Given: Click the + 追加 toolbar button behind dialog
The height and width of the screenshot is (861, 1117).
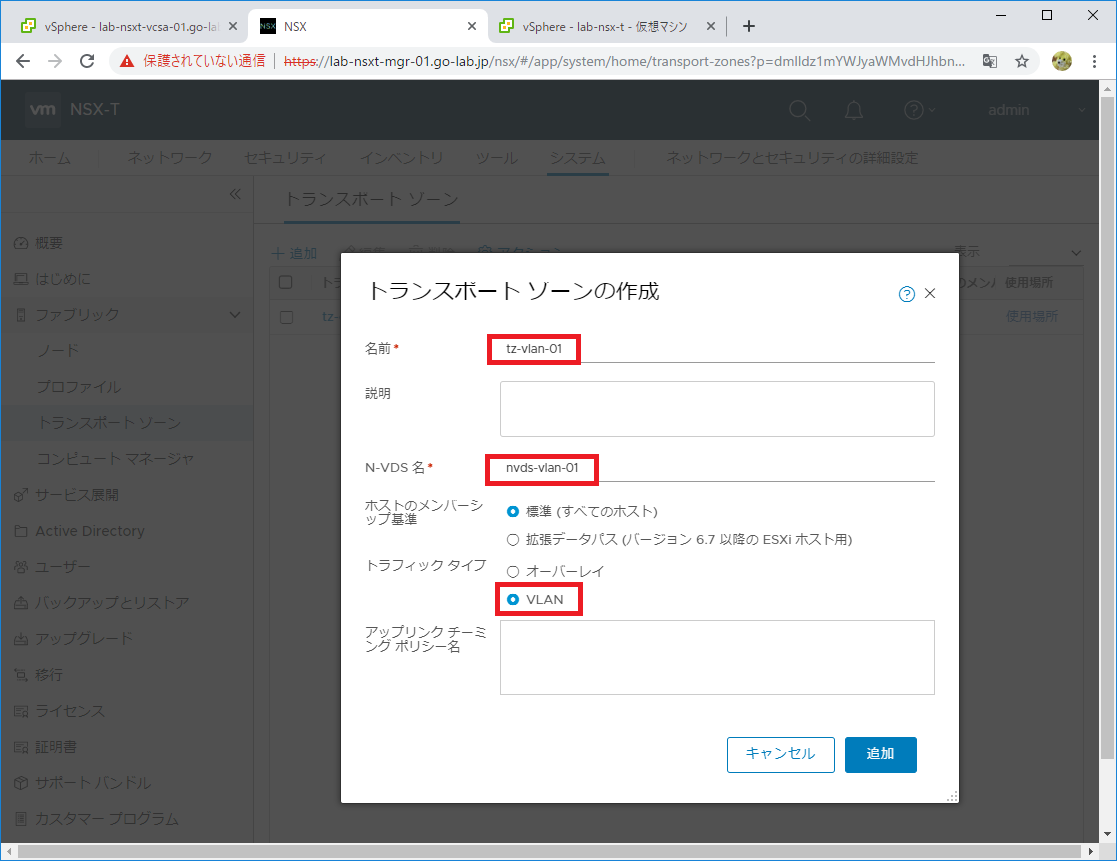Looking at the screenshot, I should (295, 254).
